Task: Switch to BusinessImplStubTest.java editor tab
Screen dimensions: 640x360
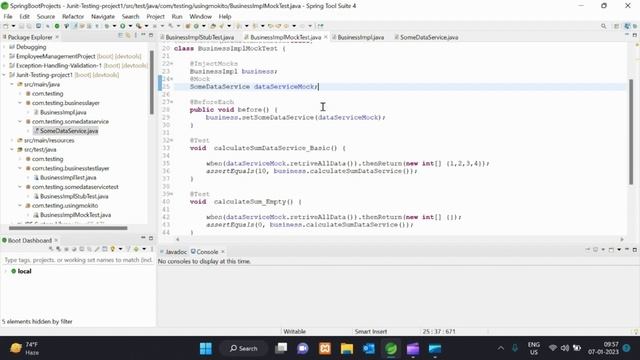Action: [199, 37]
